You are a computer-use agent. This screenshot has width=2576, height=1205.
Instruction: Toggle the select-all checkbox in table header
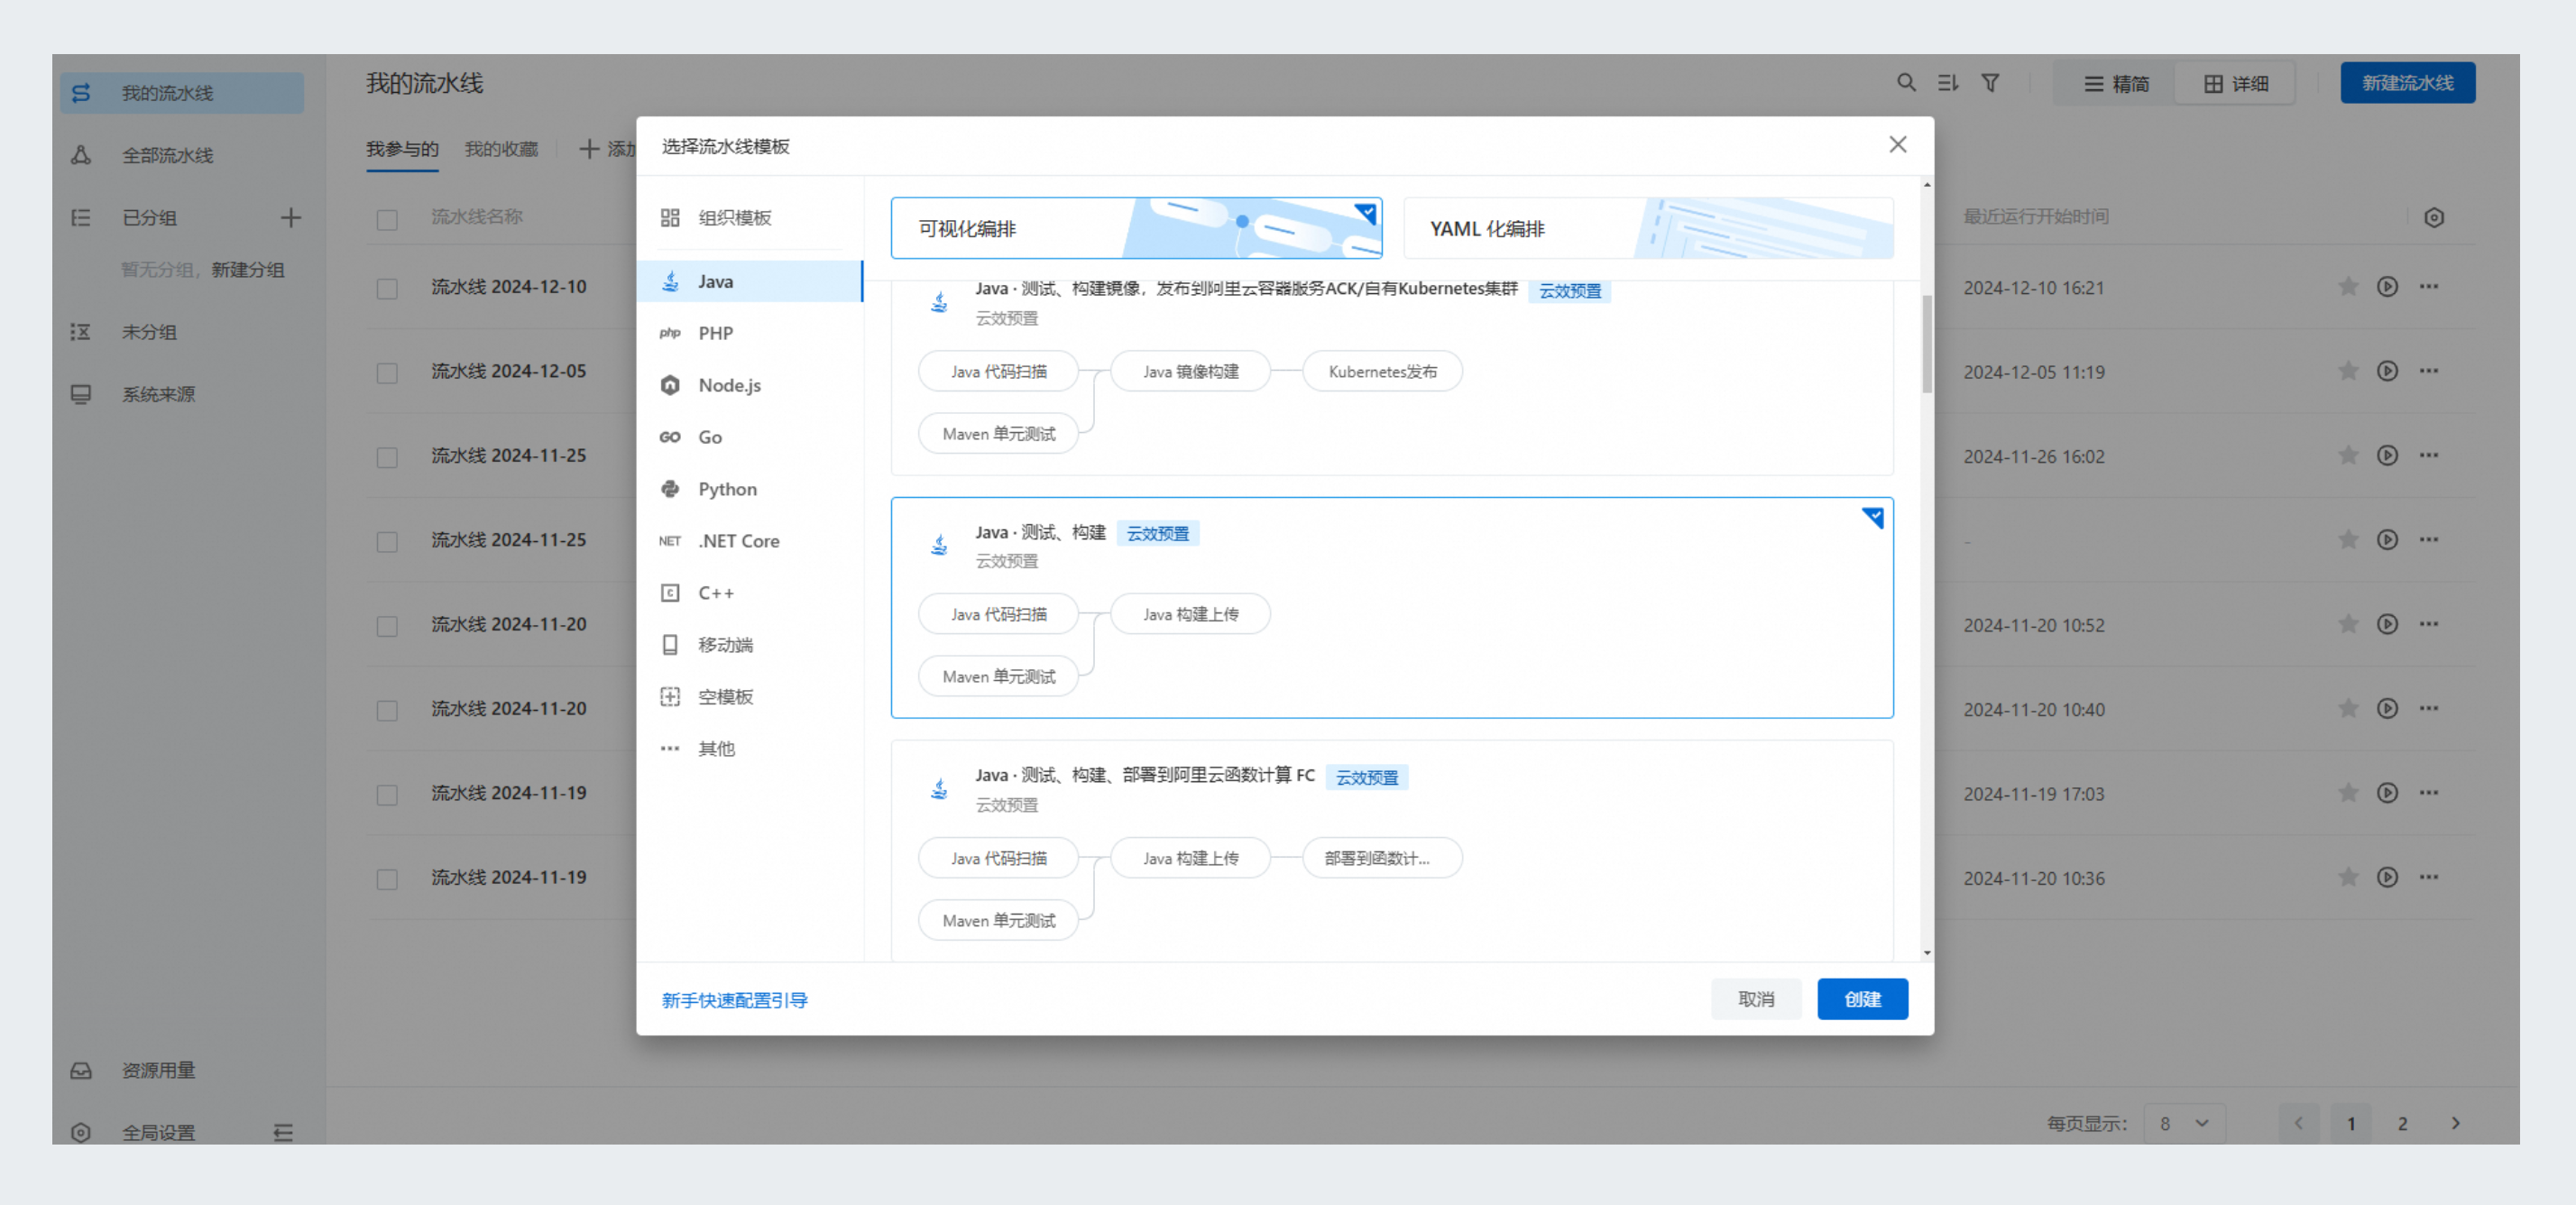point(387,219)
